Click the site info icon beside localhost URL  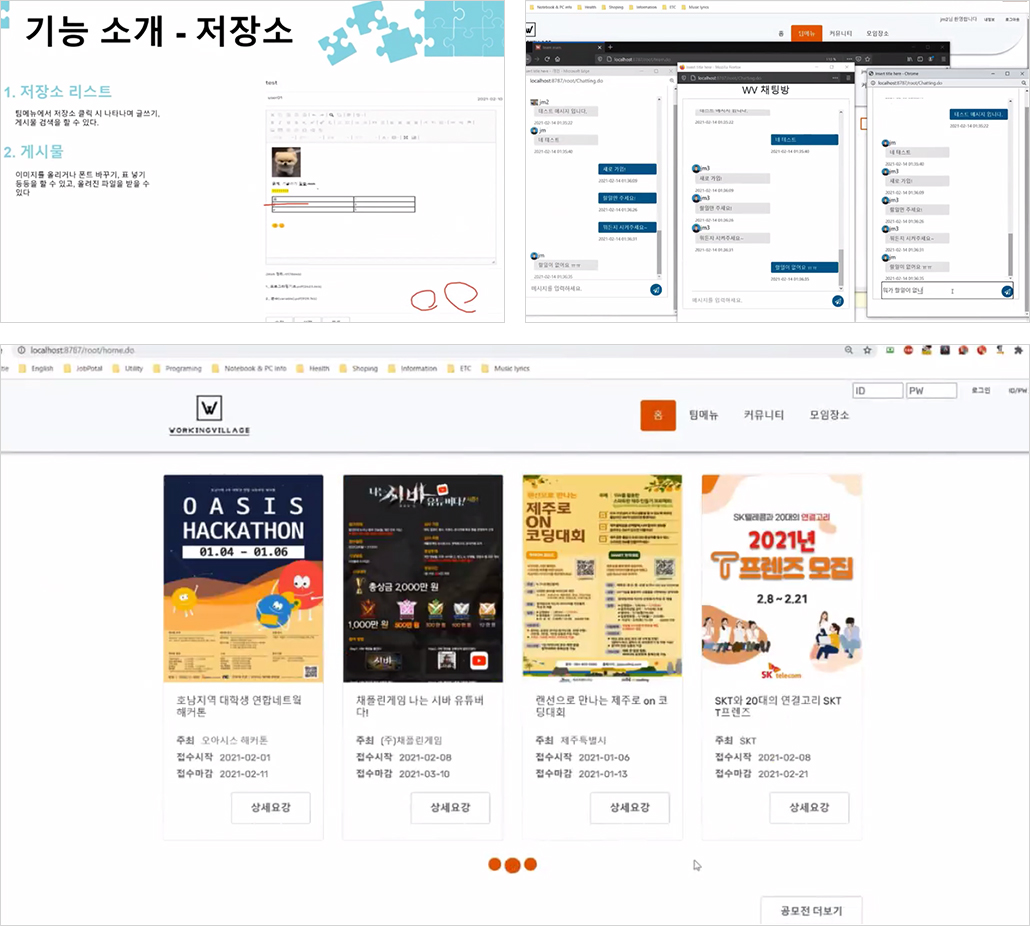coord(21,350)
